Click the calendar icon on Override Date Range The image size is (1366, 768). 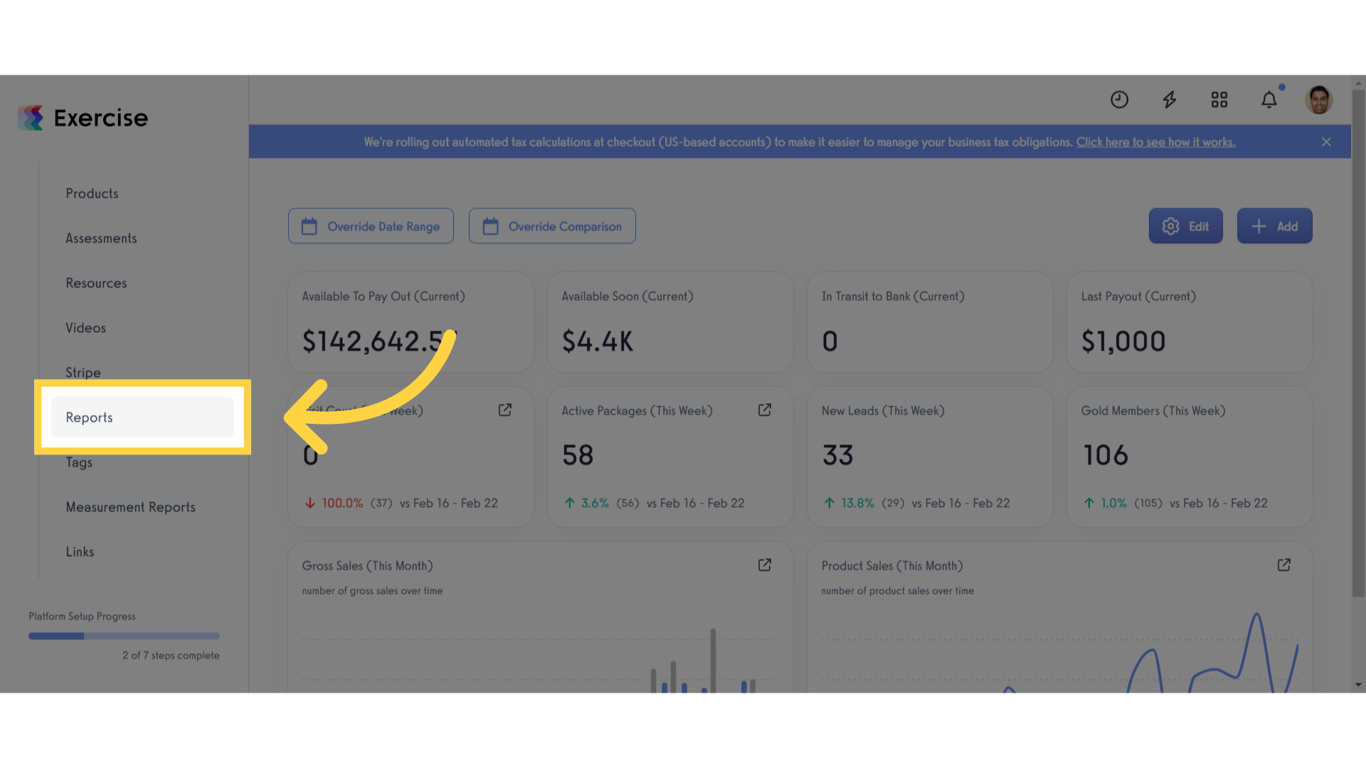pos(309,226)
